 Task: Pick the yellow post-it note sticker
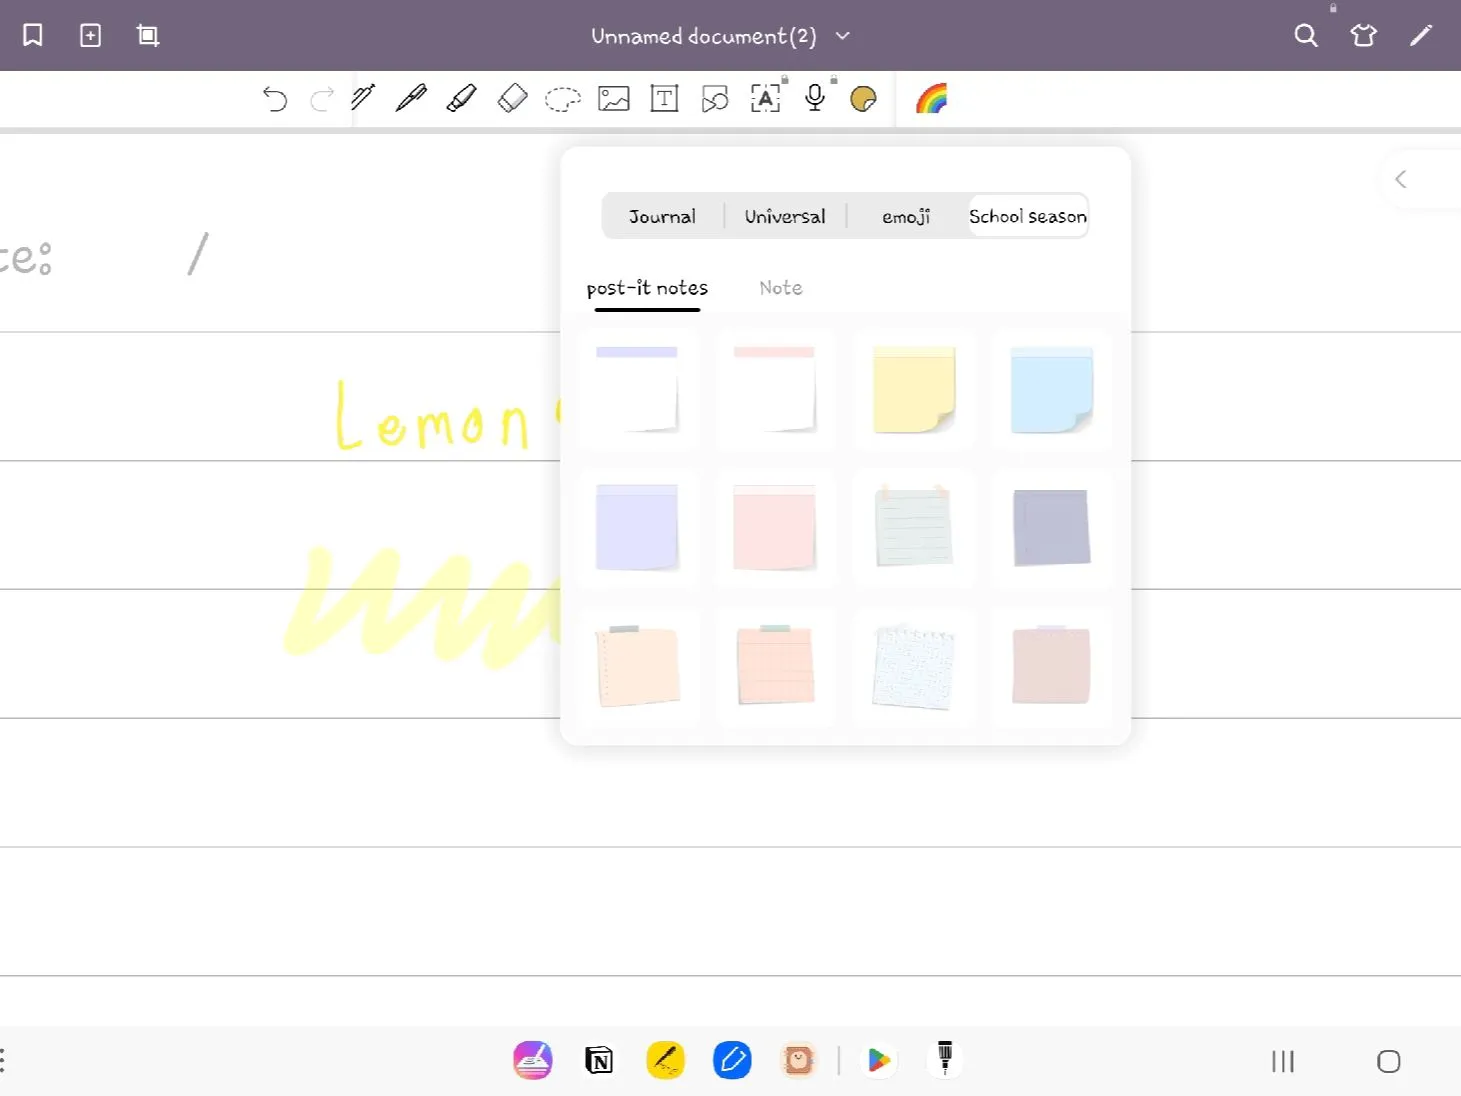913,390
